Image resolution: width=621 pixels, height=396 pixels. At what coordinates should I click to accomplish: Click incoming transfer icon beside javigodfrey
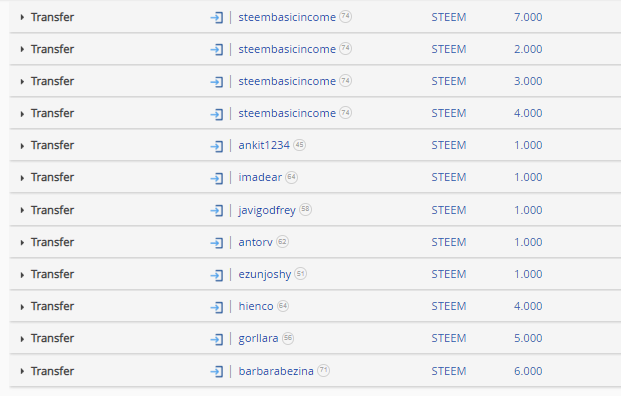coord(217,211)
